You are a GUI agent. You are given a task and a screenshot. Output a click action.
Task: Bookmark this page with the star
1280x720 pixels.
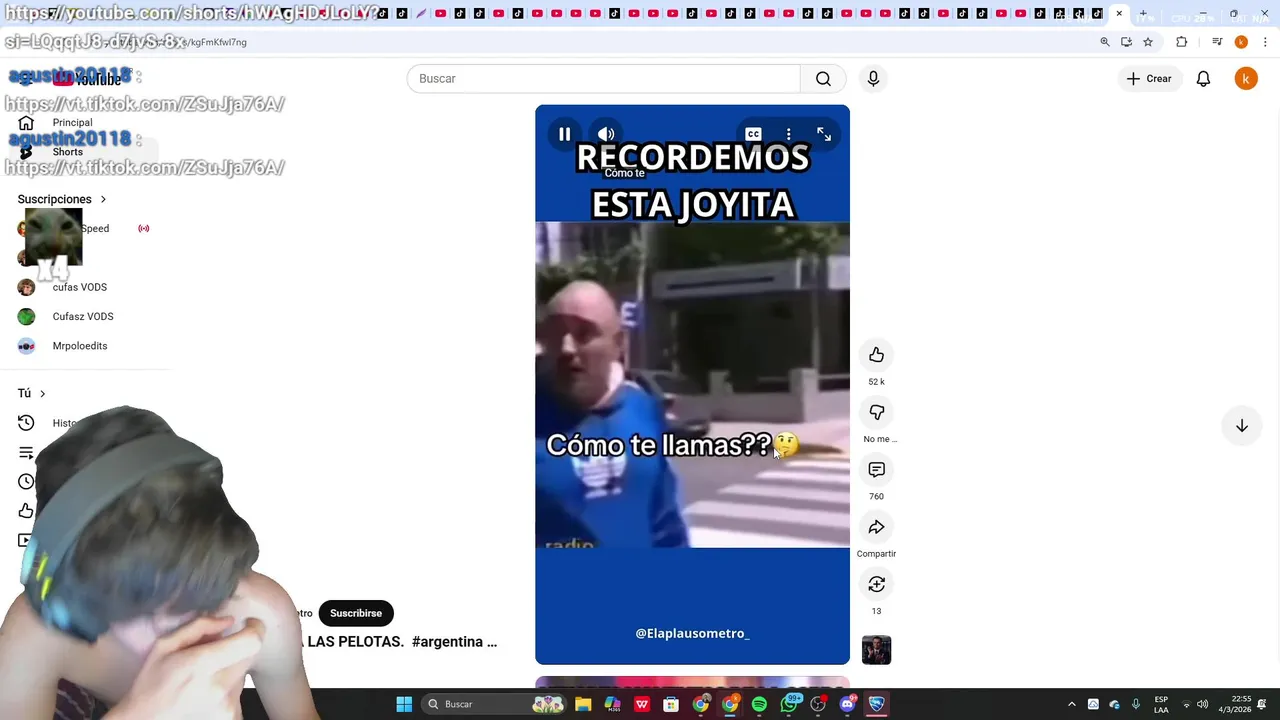tap(1148, 42)
